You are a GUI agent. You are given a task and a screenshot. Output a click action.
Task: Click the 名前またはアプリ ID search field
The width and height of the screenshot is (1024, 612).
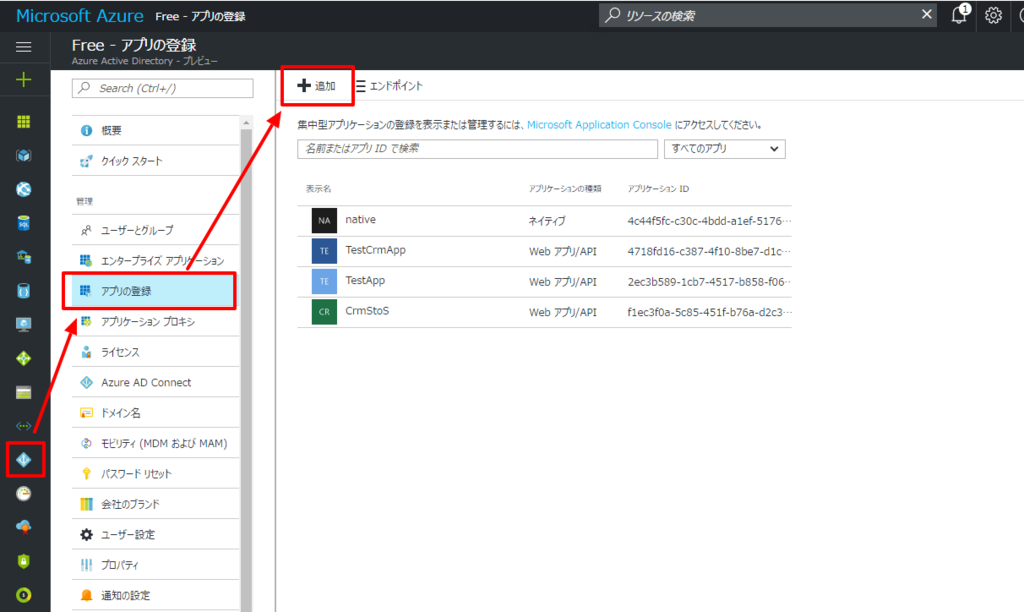(x=477, y=149)
